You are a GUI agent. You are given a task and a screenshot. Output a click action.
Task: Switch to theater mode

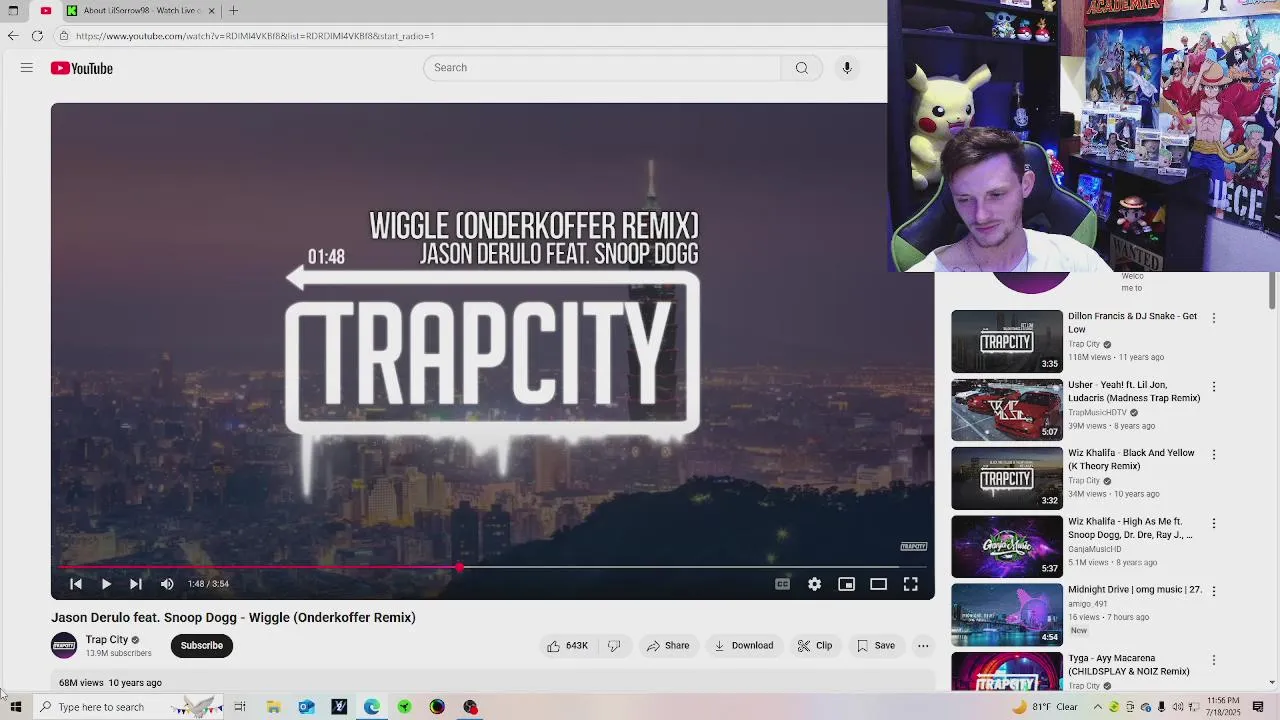[878, 584]
